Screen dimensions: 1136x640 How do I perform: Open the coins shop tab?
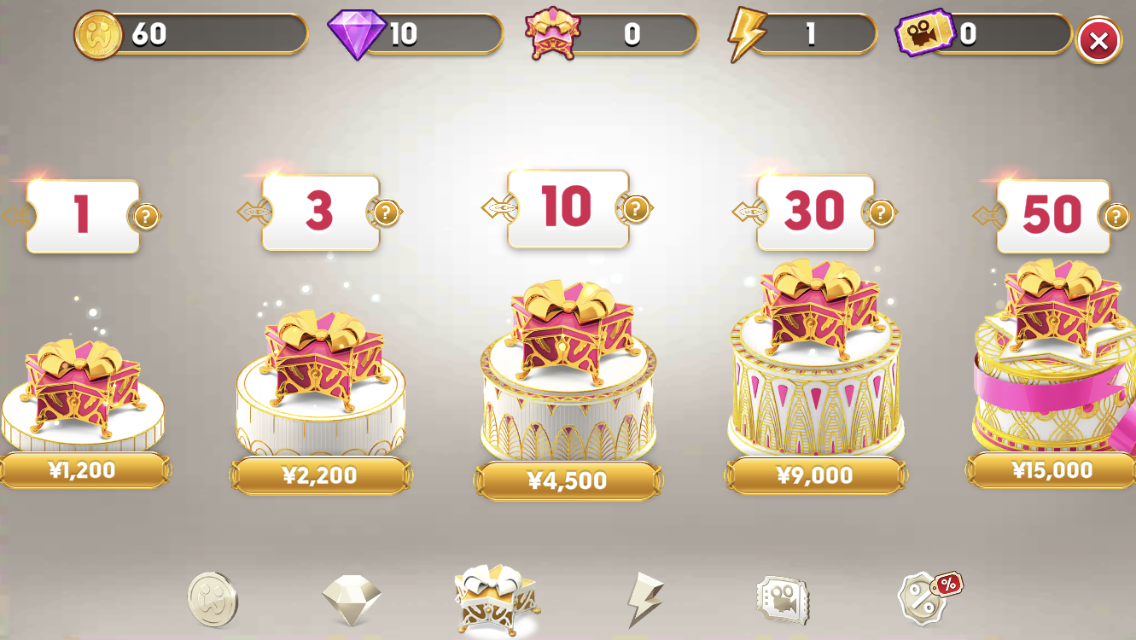pyautogui.click(x=212, y=599)
